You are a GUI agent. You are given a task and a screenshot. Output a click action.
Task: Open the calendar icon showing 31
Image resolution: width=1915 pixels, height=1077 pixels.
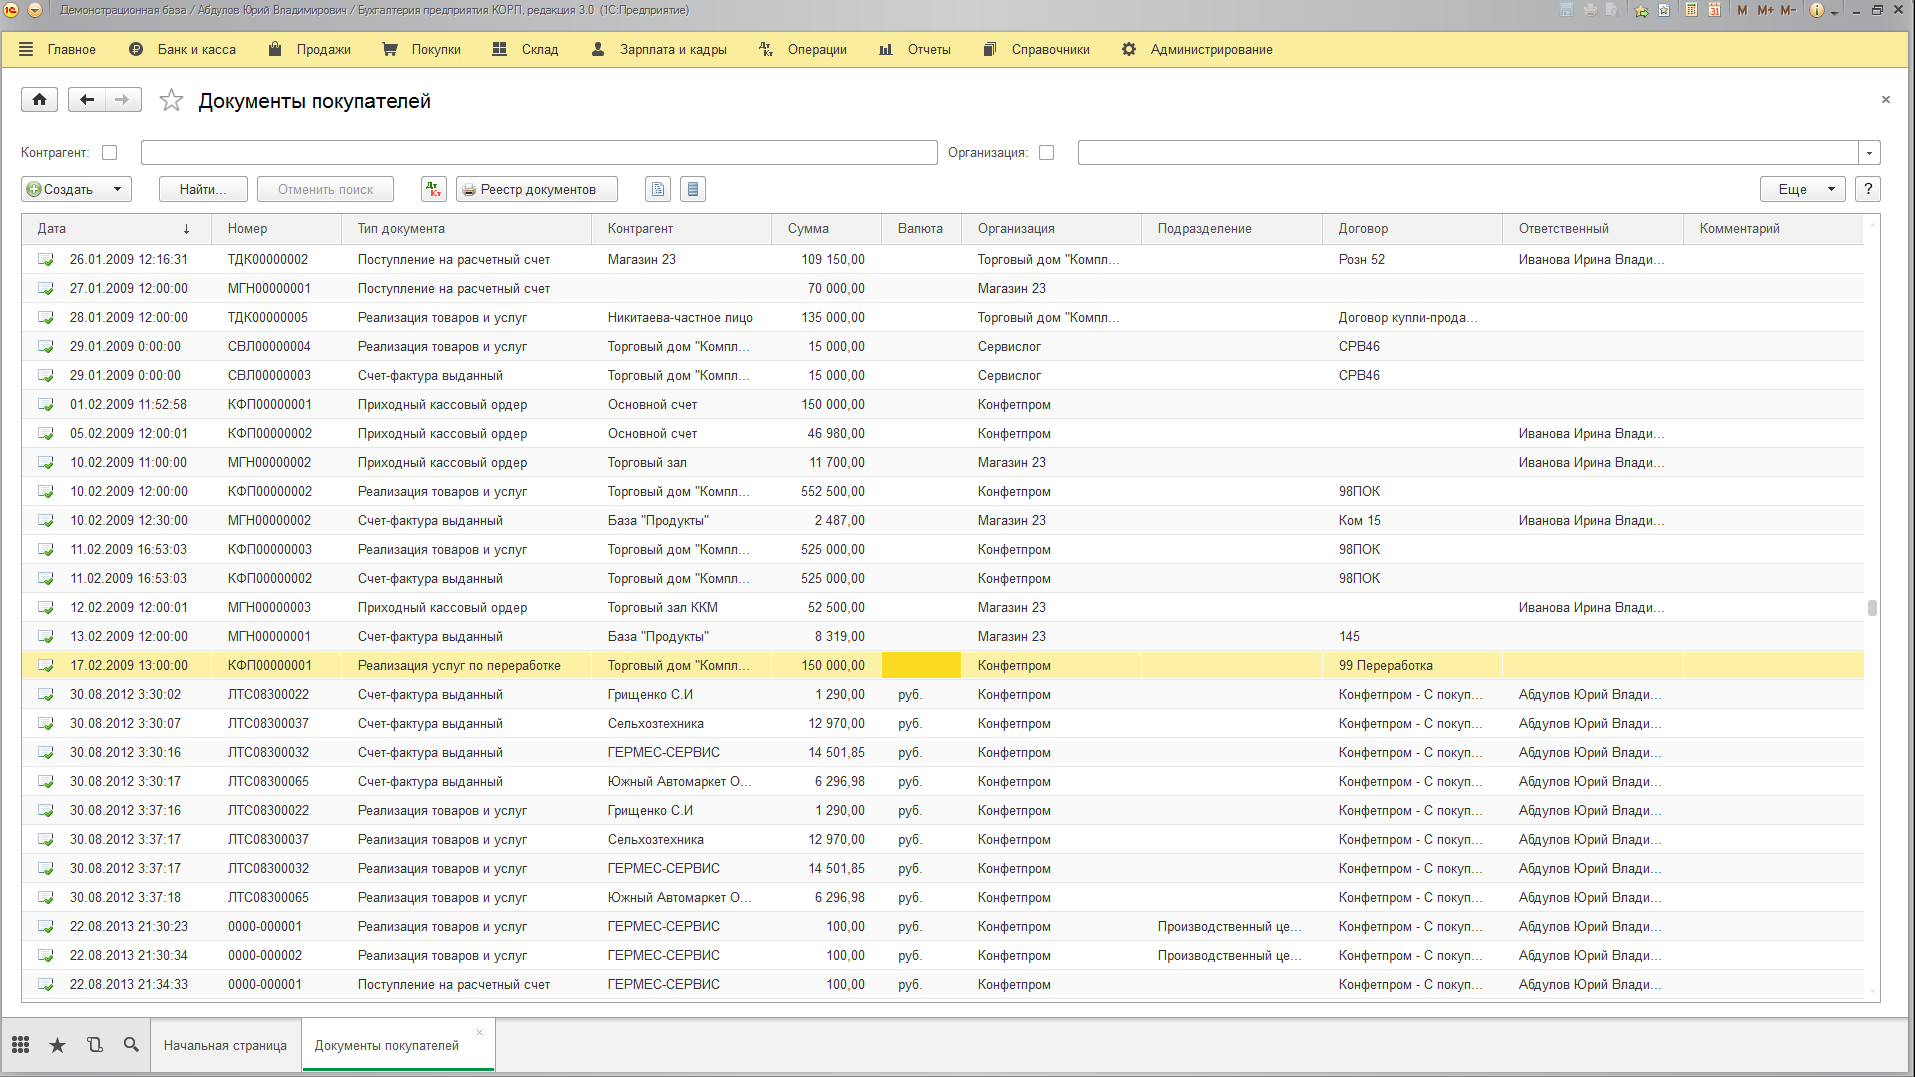coord(1714,10)
